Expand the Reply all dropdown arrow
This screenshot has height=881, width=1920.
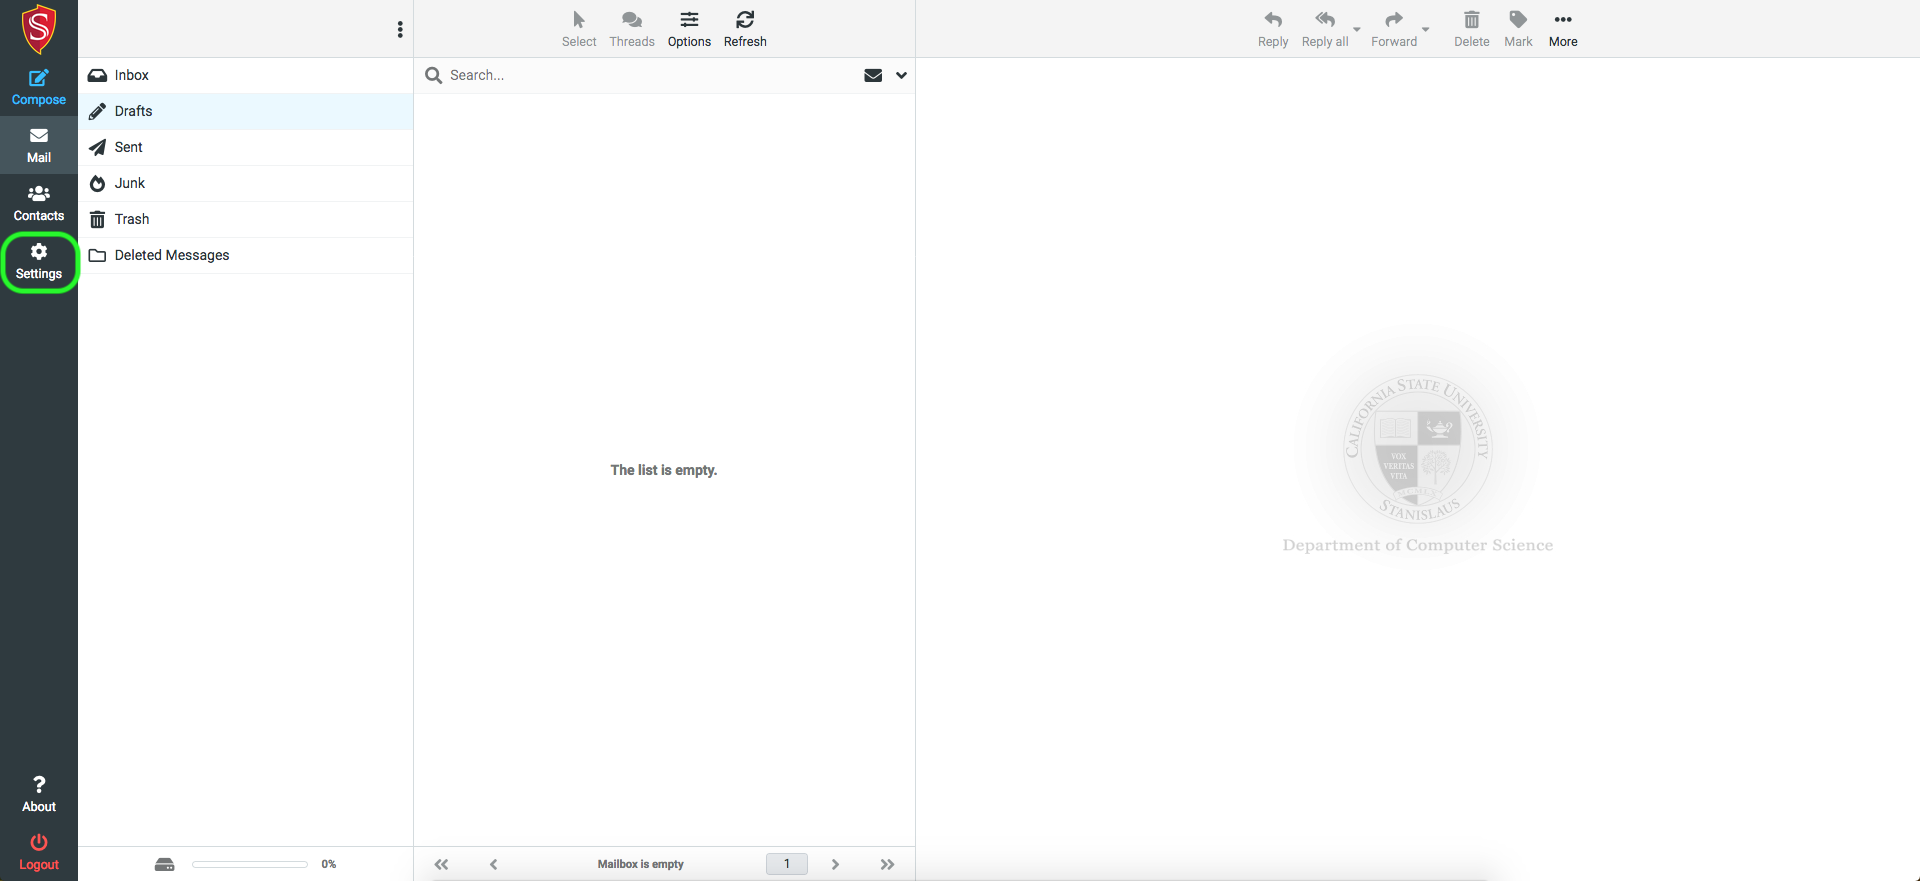[x=1357, y=29]
